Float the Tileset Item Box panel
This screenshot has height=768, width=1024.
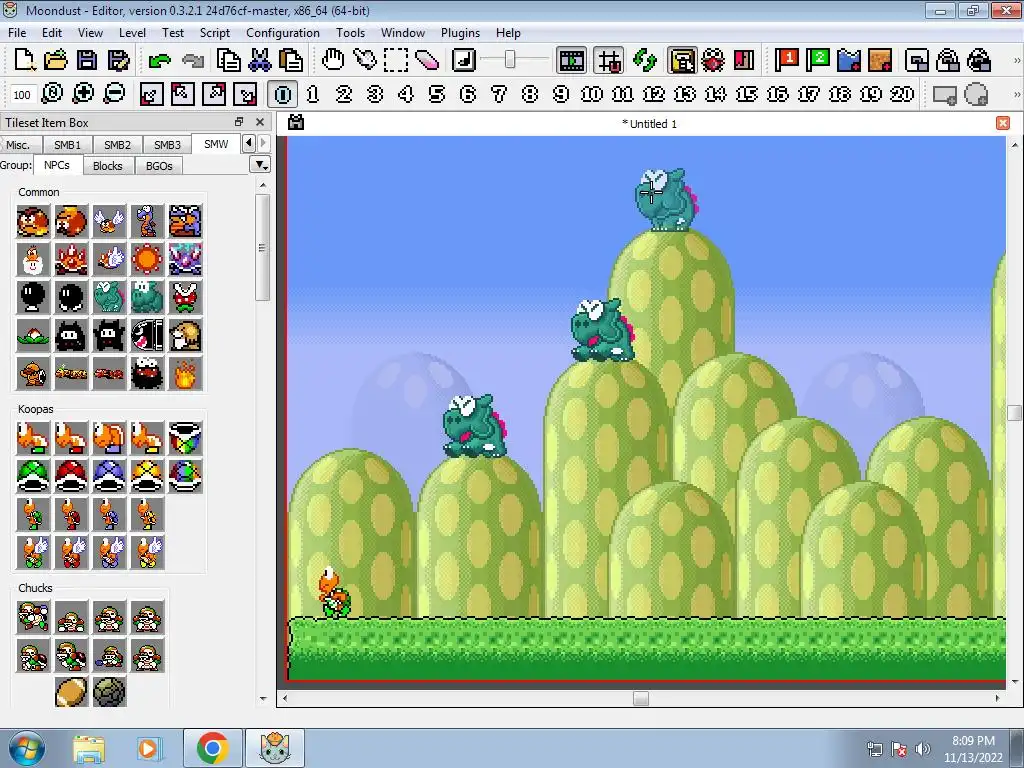coord(238,122)
